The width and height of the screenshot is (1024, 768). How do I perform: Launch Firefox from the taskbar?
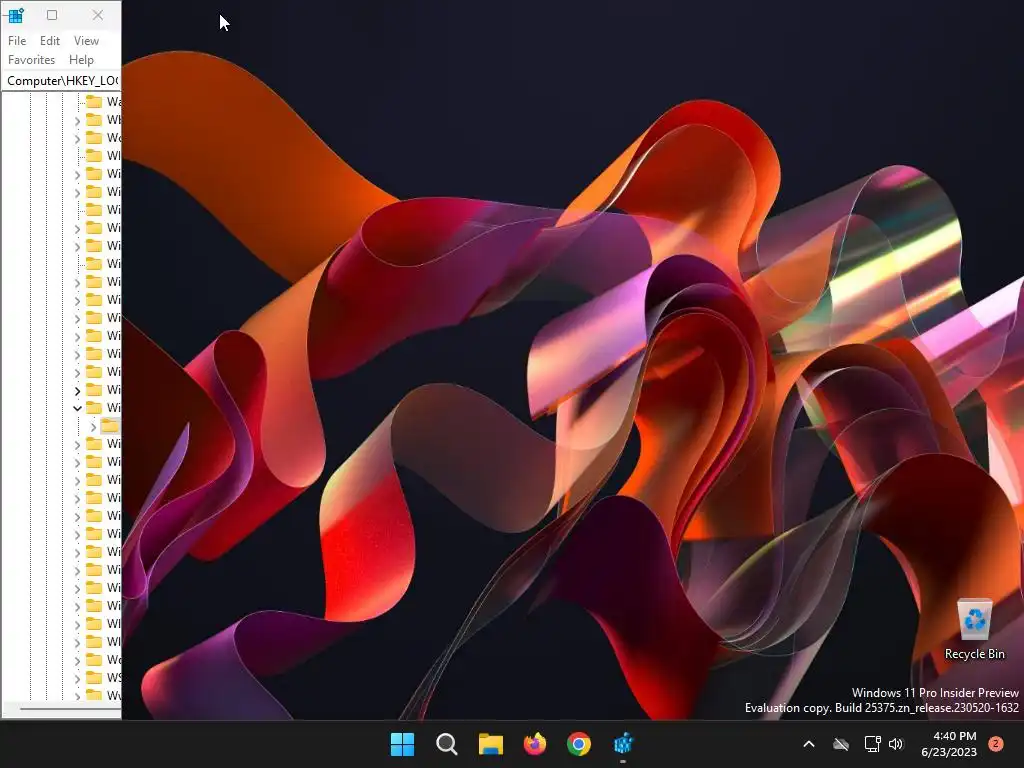pos(535,744)
